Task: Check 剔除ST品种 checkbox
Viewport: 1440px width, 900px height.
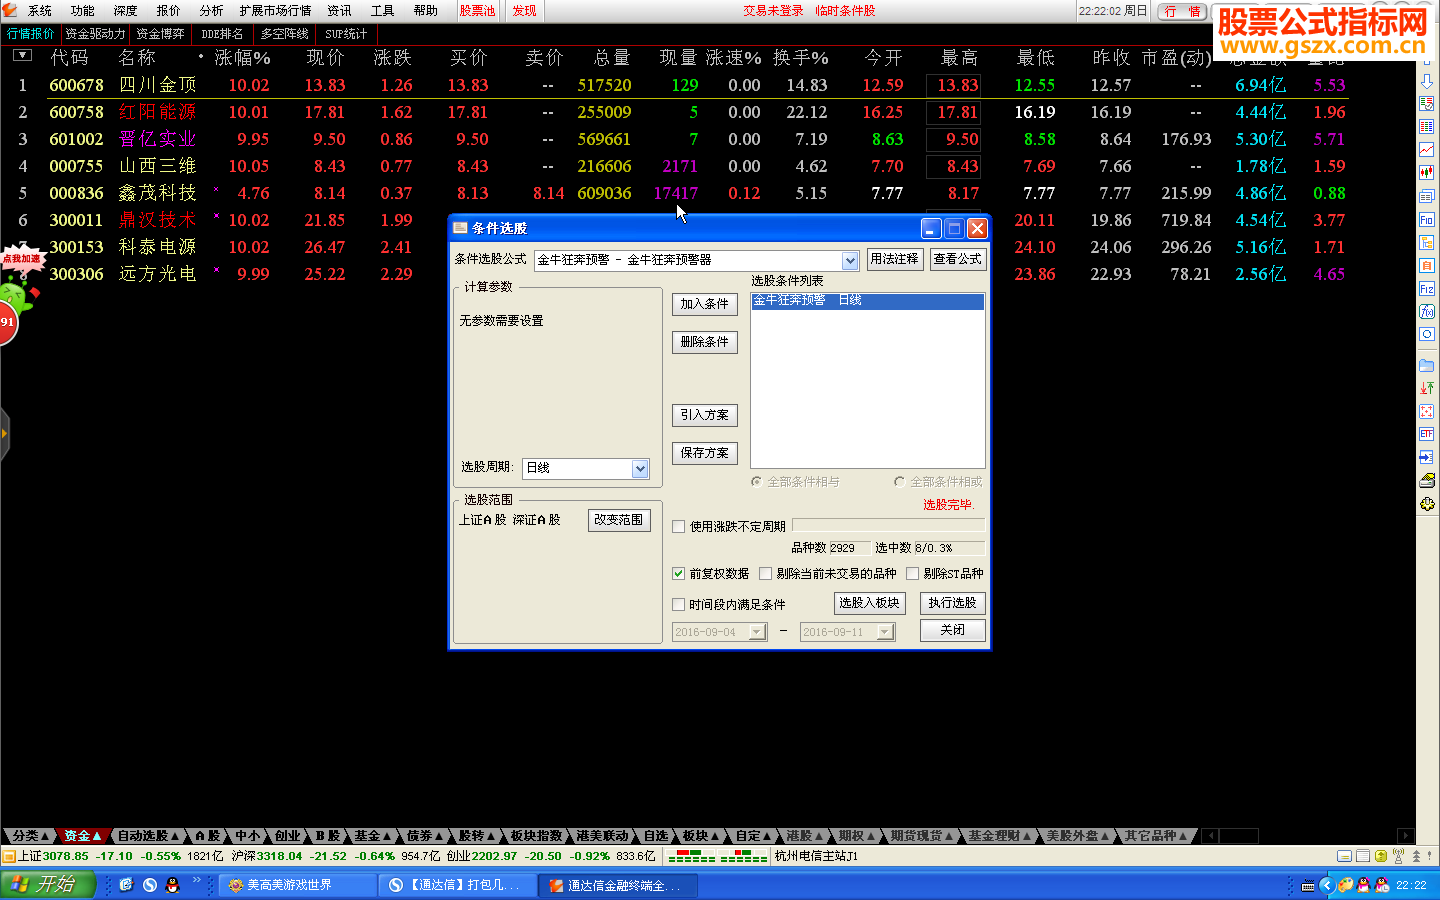Action: [x=912, y=574]
